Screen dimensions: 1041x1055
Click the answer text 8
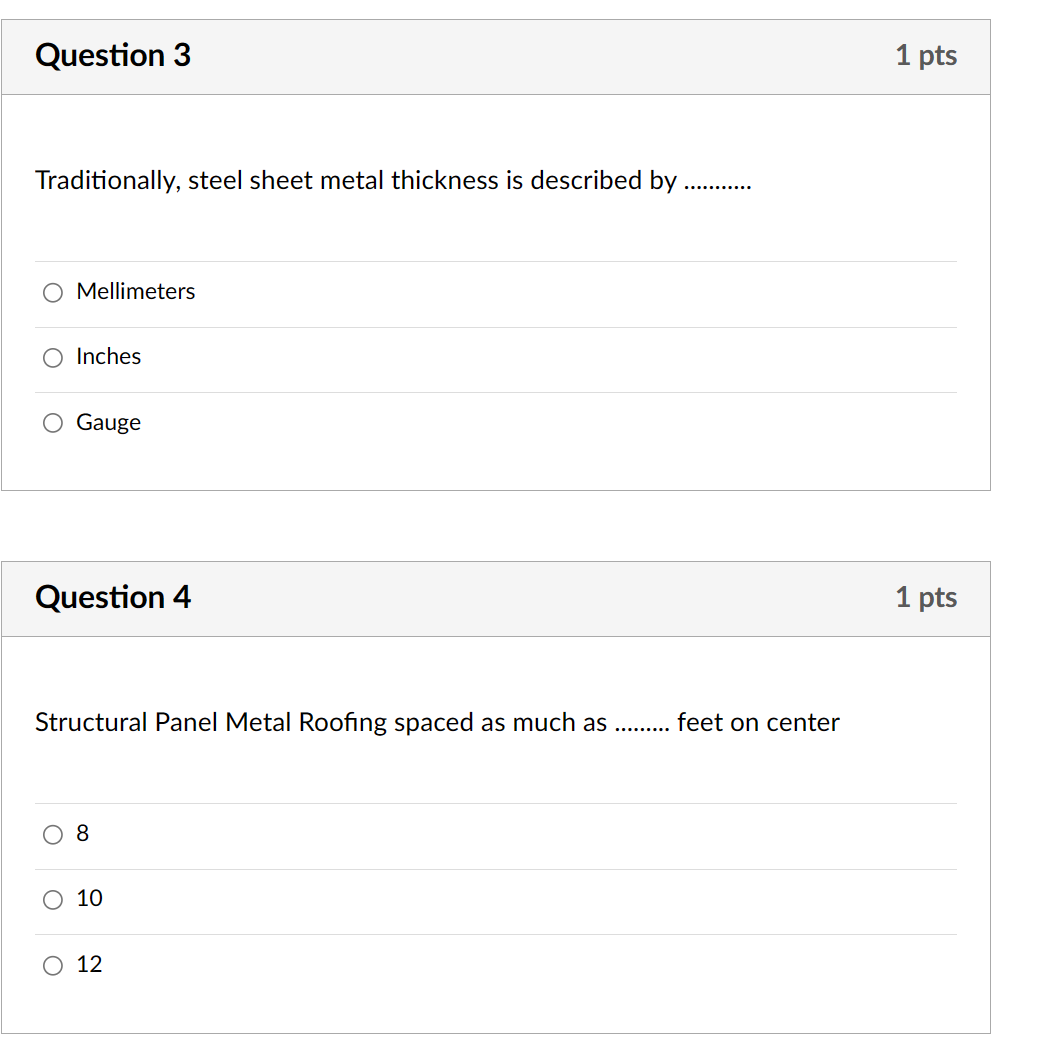(x=81, y=833)
